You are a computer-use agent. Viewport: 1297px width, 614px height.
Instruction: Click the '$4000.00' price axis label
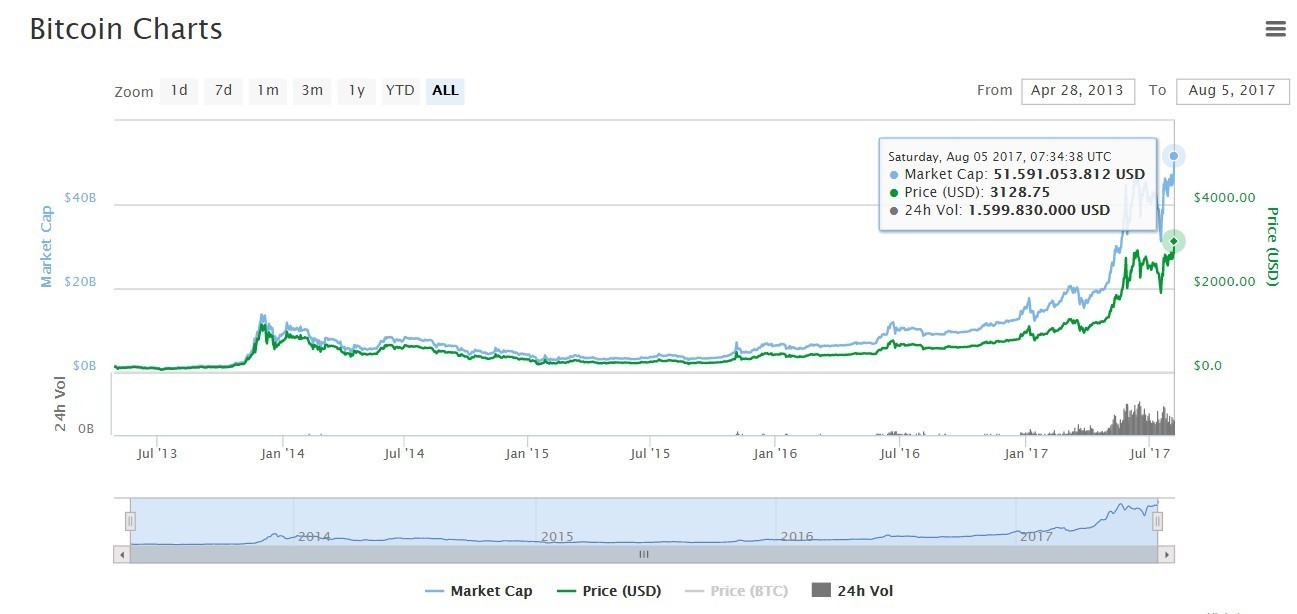pos(1225,197)
